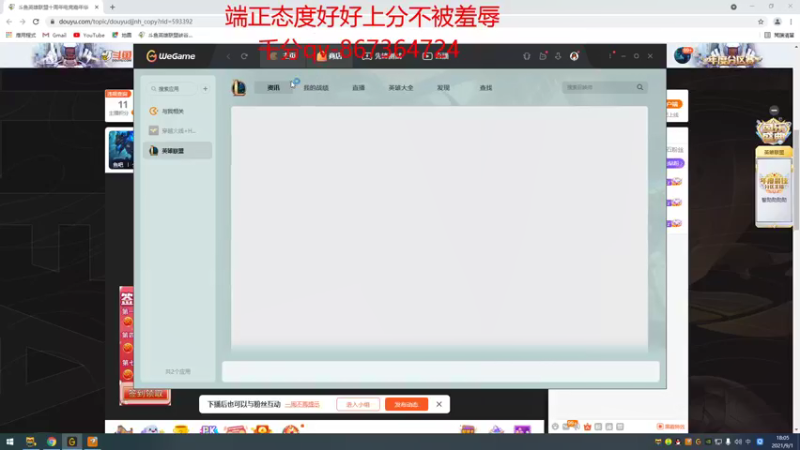Open the reading list in the bookmarks bar
800x450 pixels.
click(x=779, y=35)
